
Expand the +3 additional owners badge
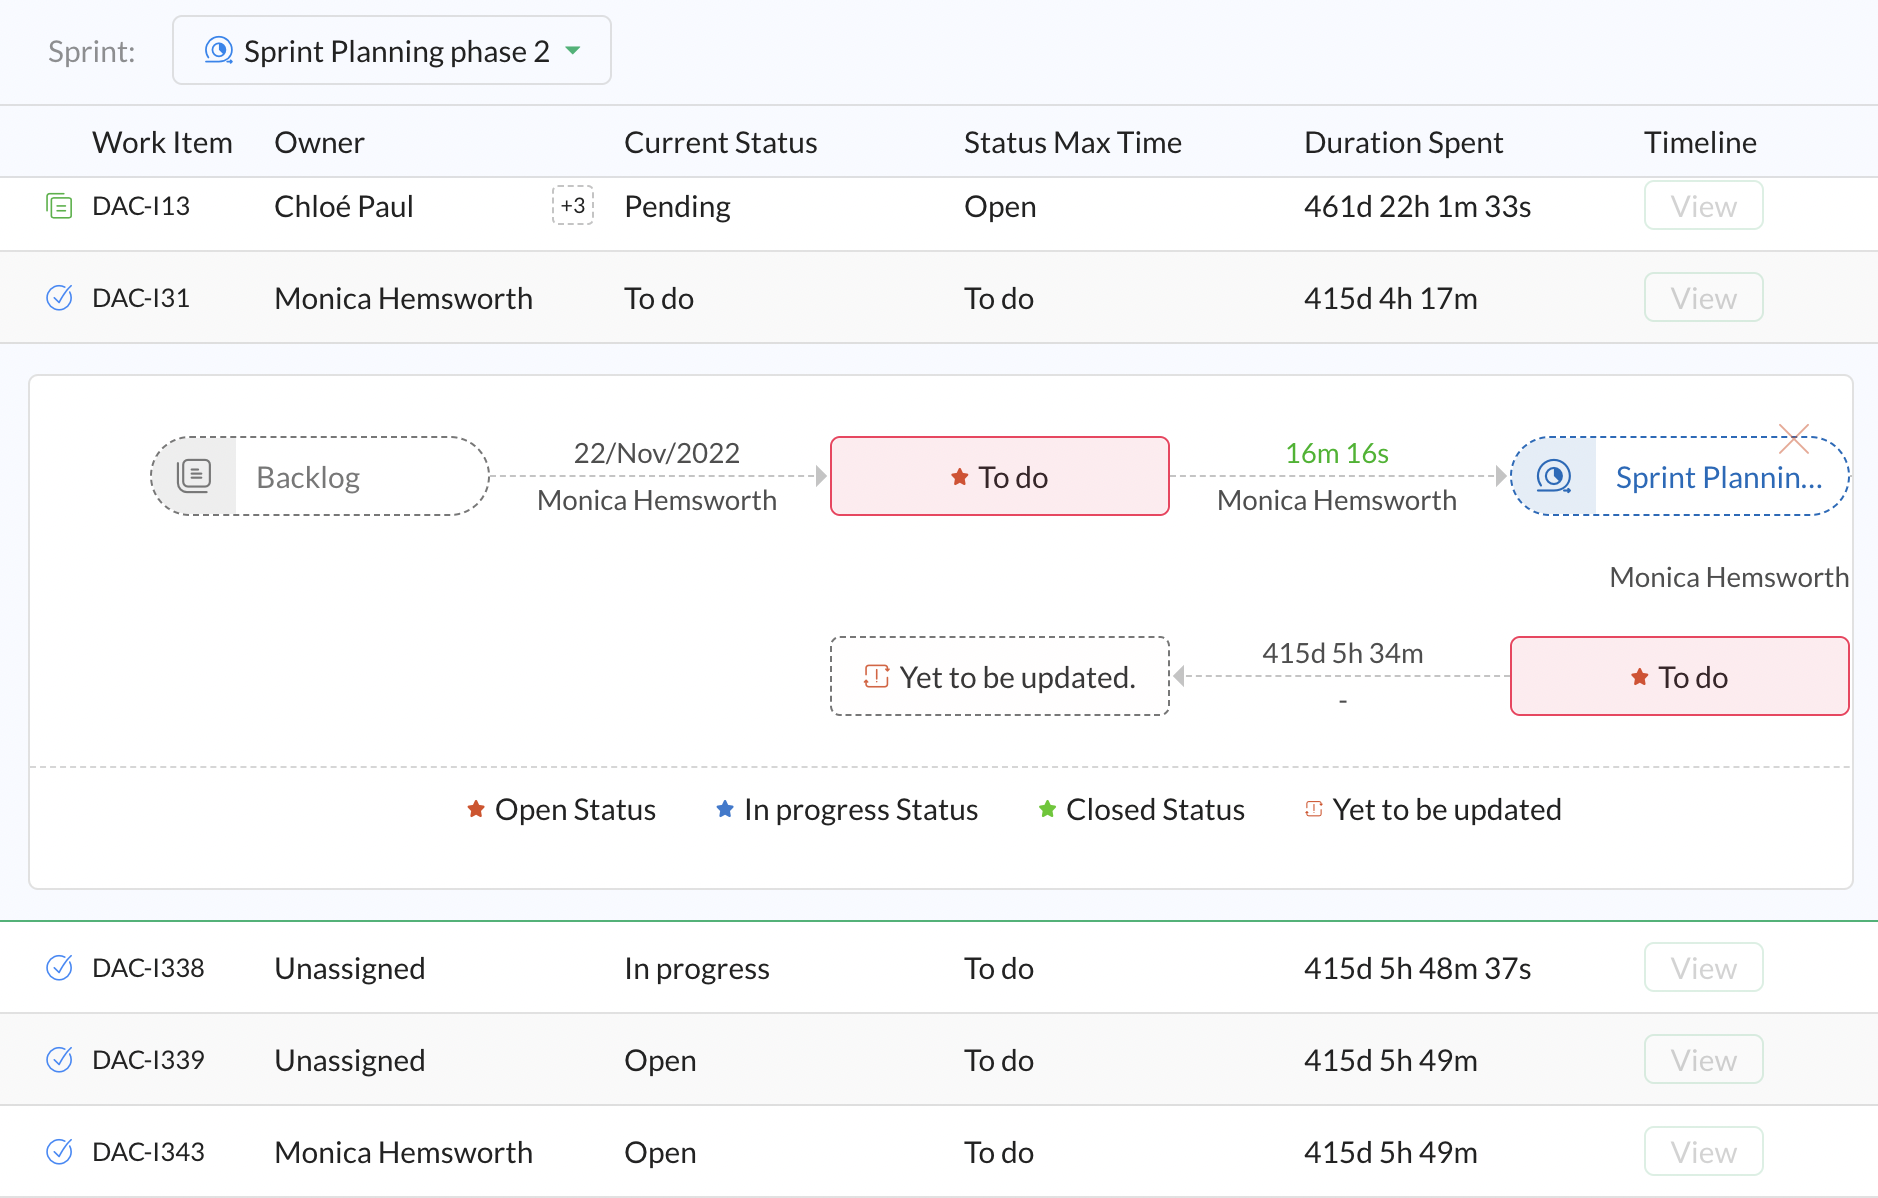[x=573, y=206]
